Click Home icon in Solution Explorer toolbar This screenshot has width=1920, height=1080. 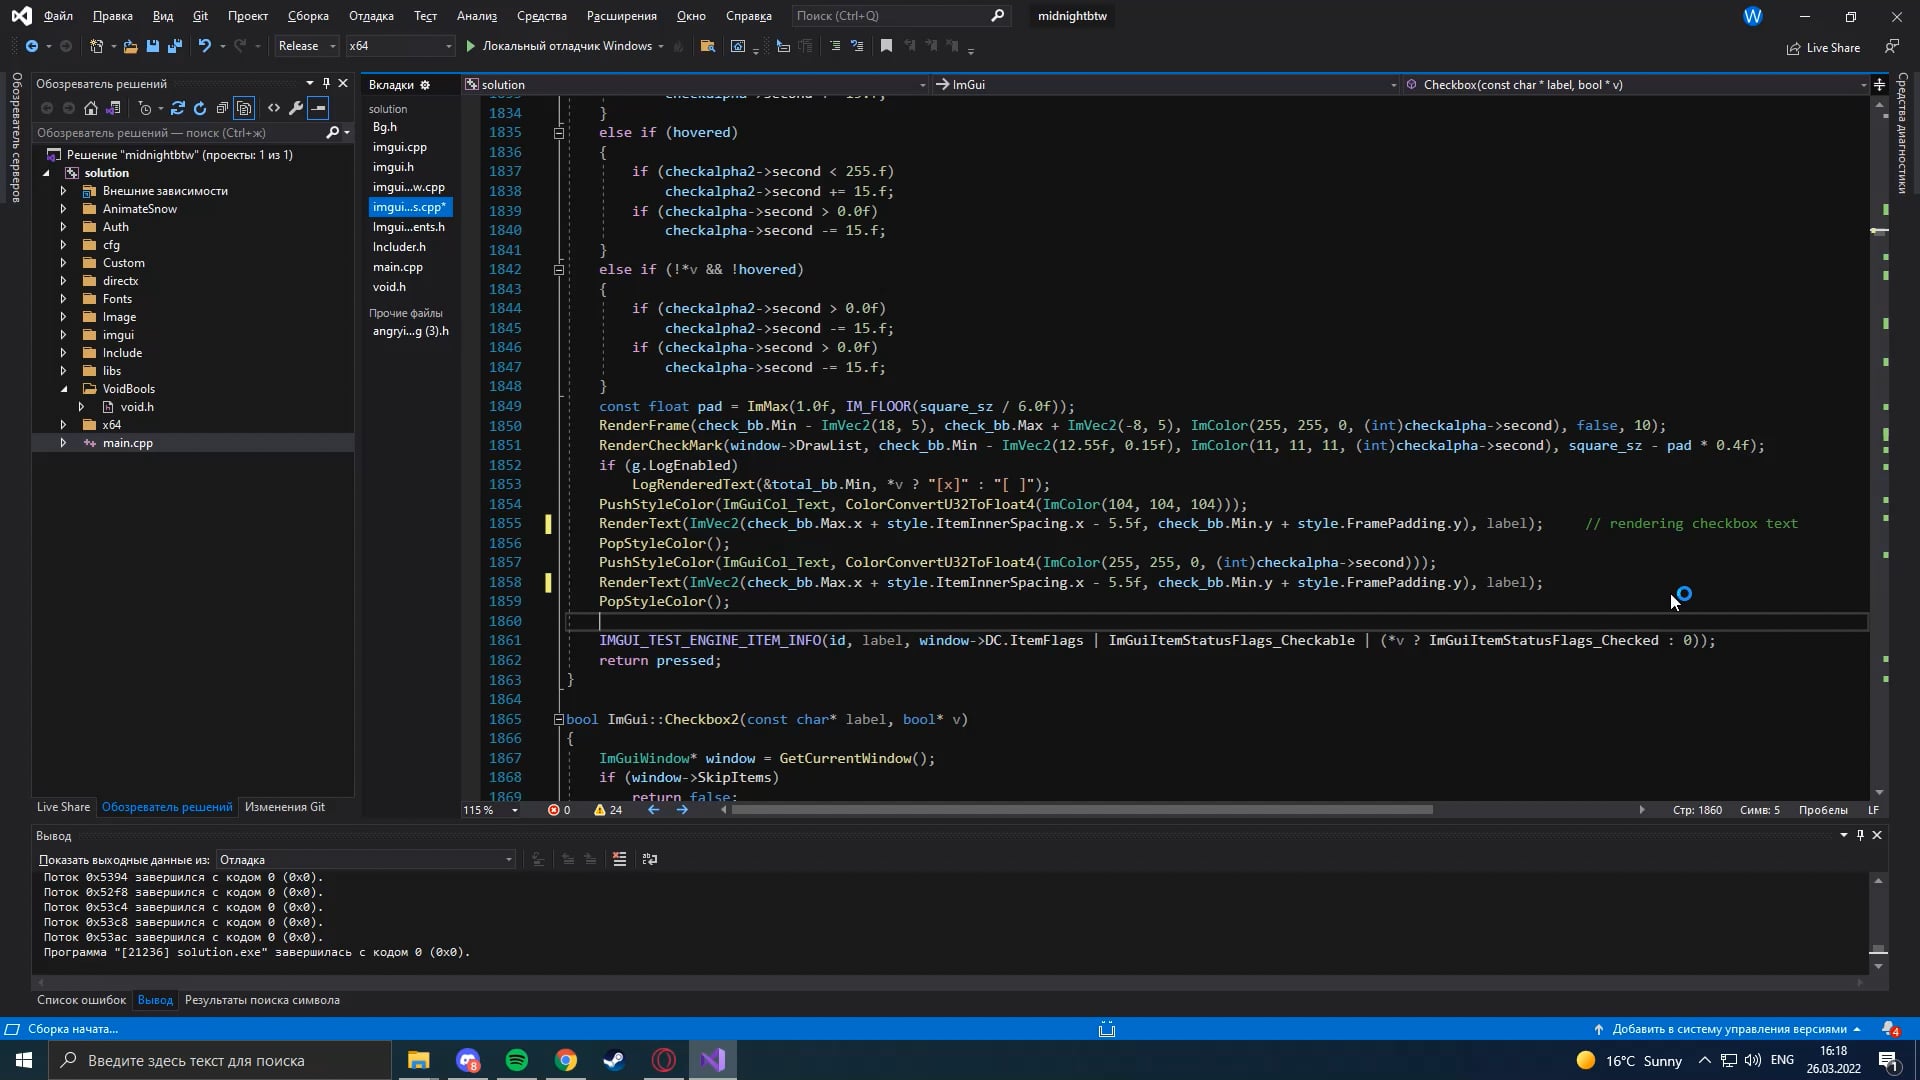[91, 108]
